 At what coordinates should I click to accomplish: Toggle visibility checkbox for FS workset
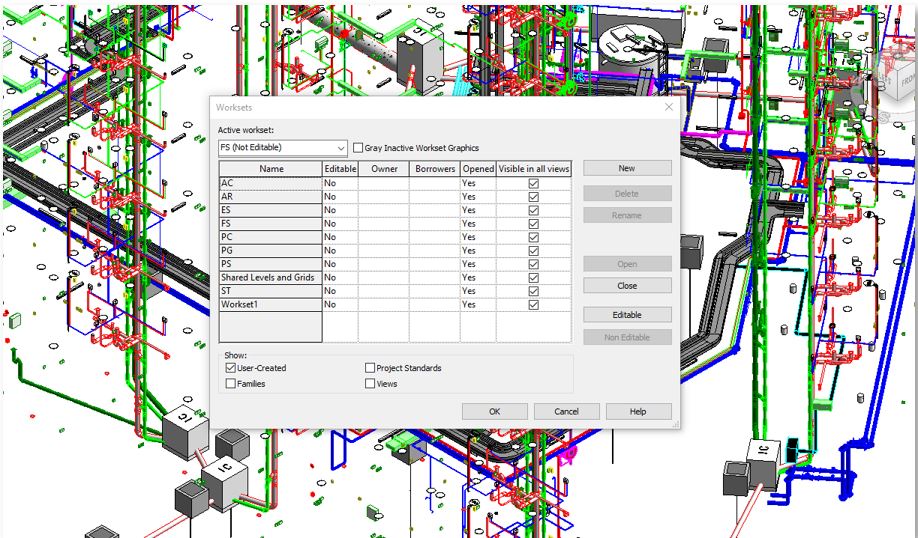(x=533, y=224)
